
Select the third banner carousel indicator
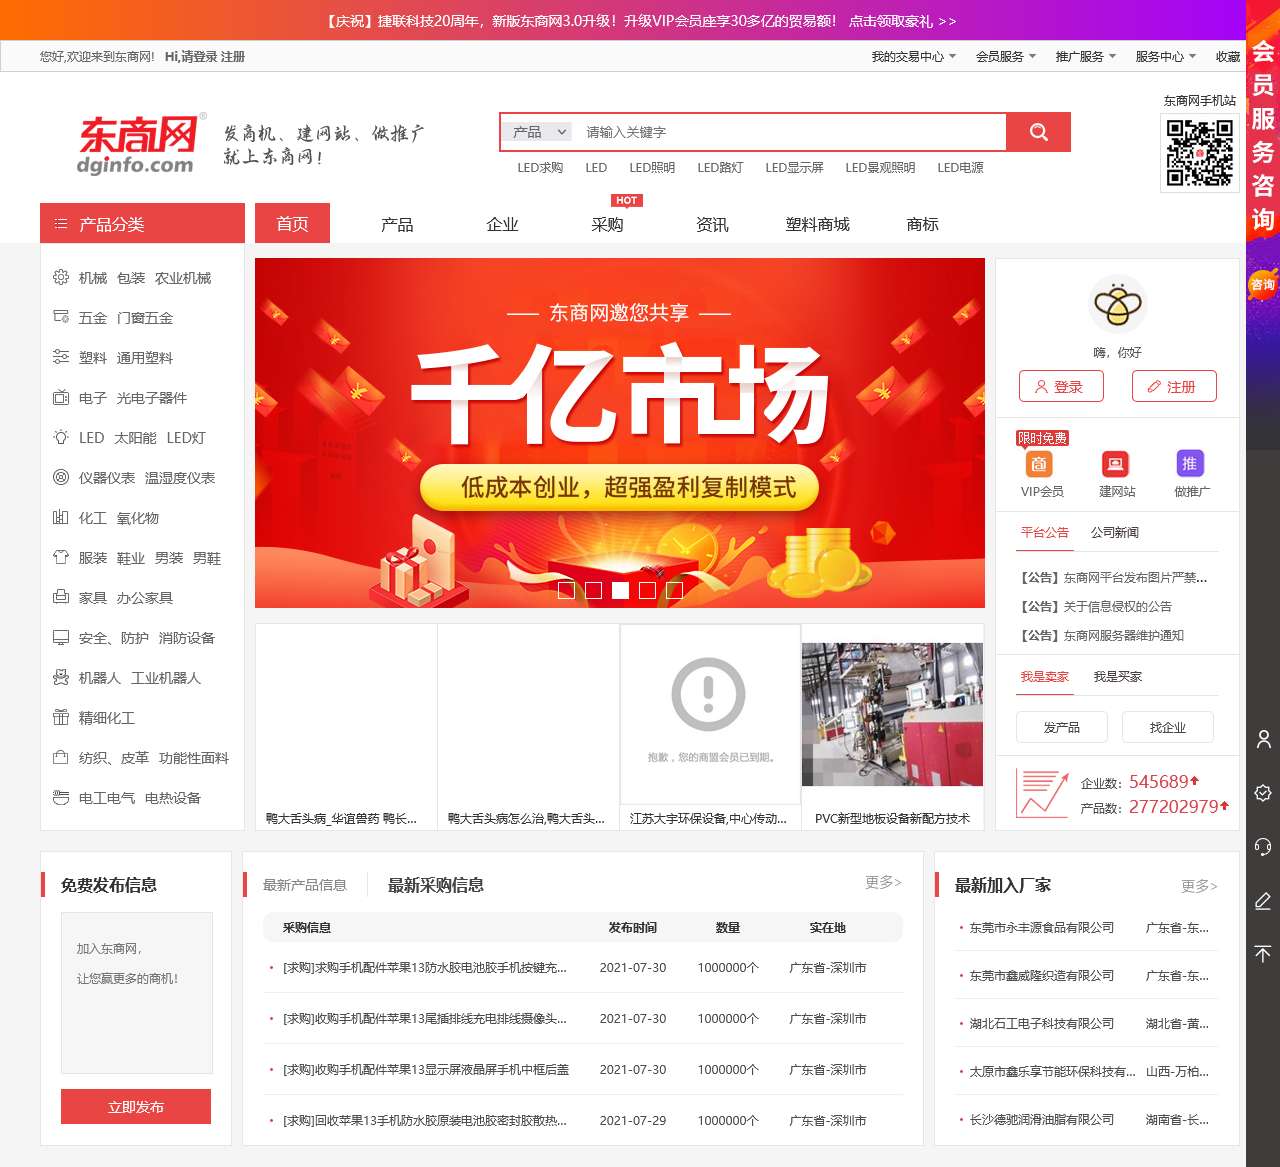620,591
